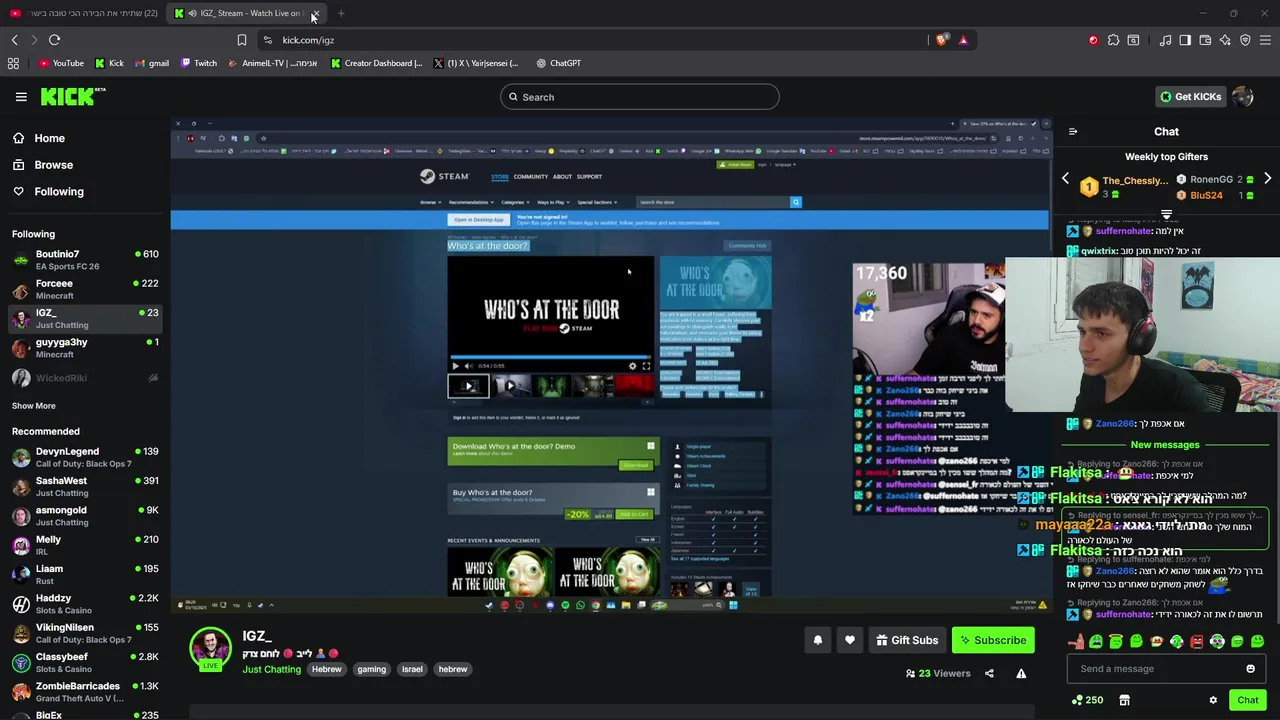Open Brave VPN shield icon

click(x=1245, y=40)
